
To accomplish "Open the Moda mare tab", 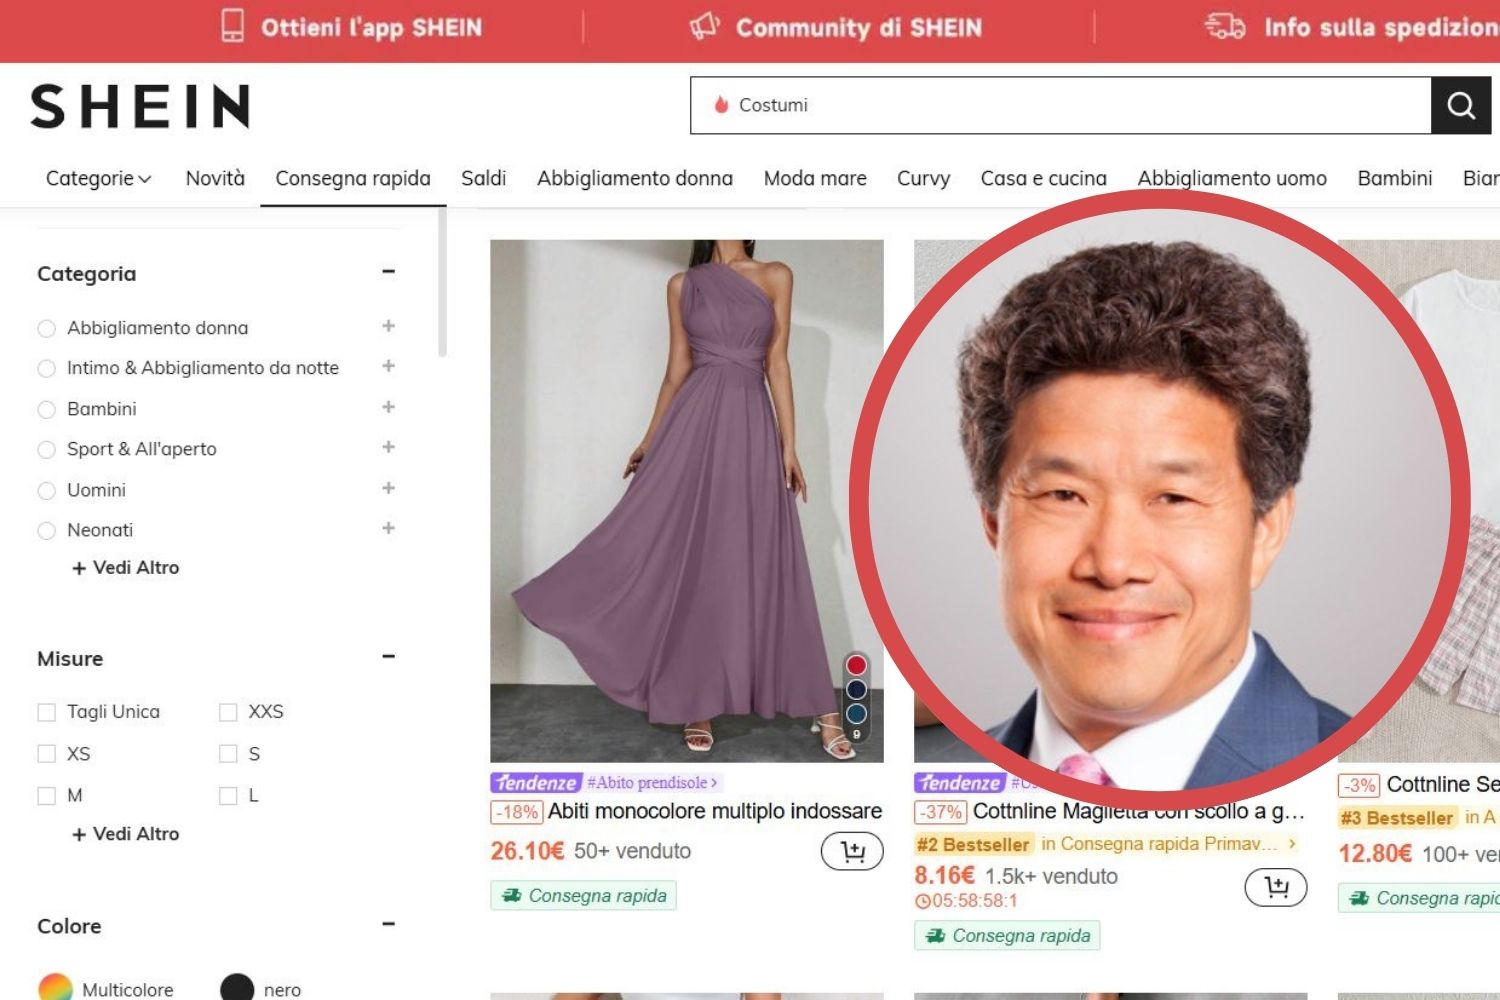I will coord(815,178).
